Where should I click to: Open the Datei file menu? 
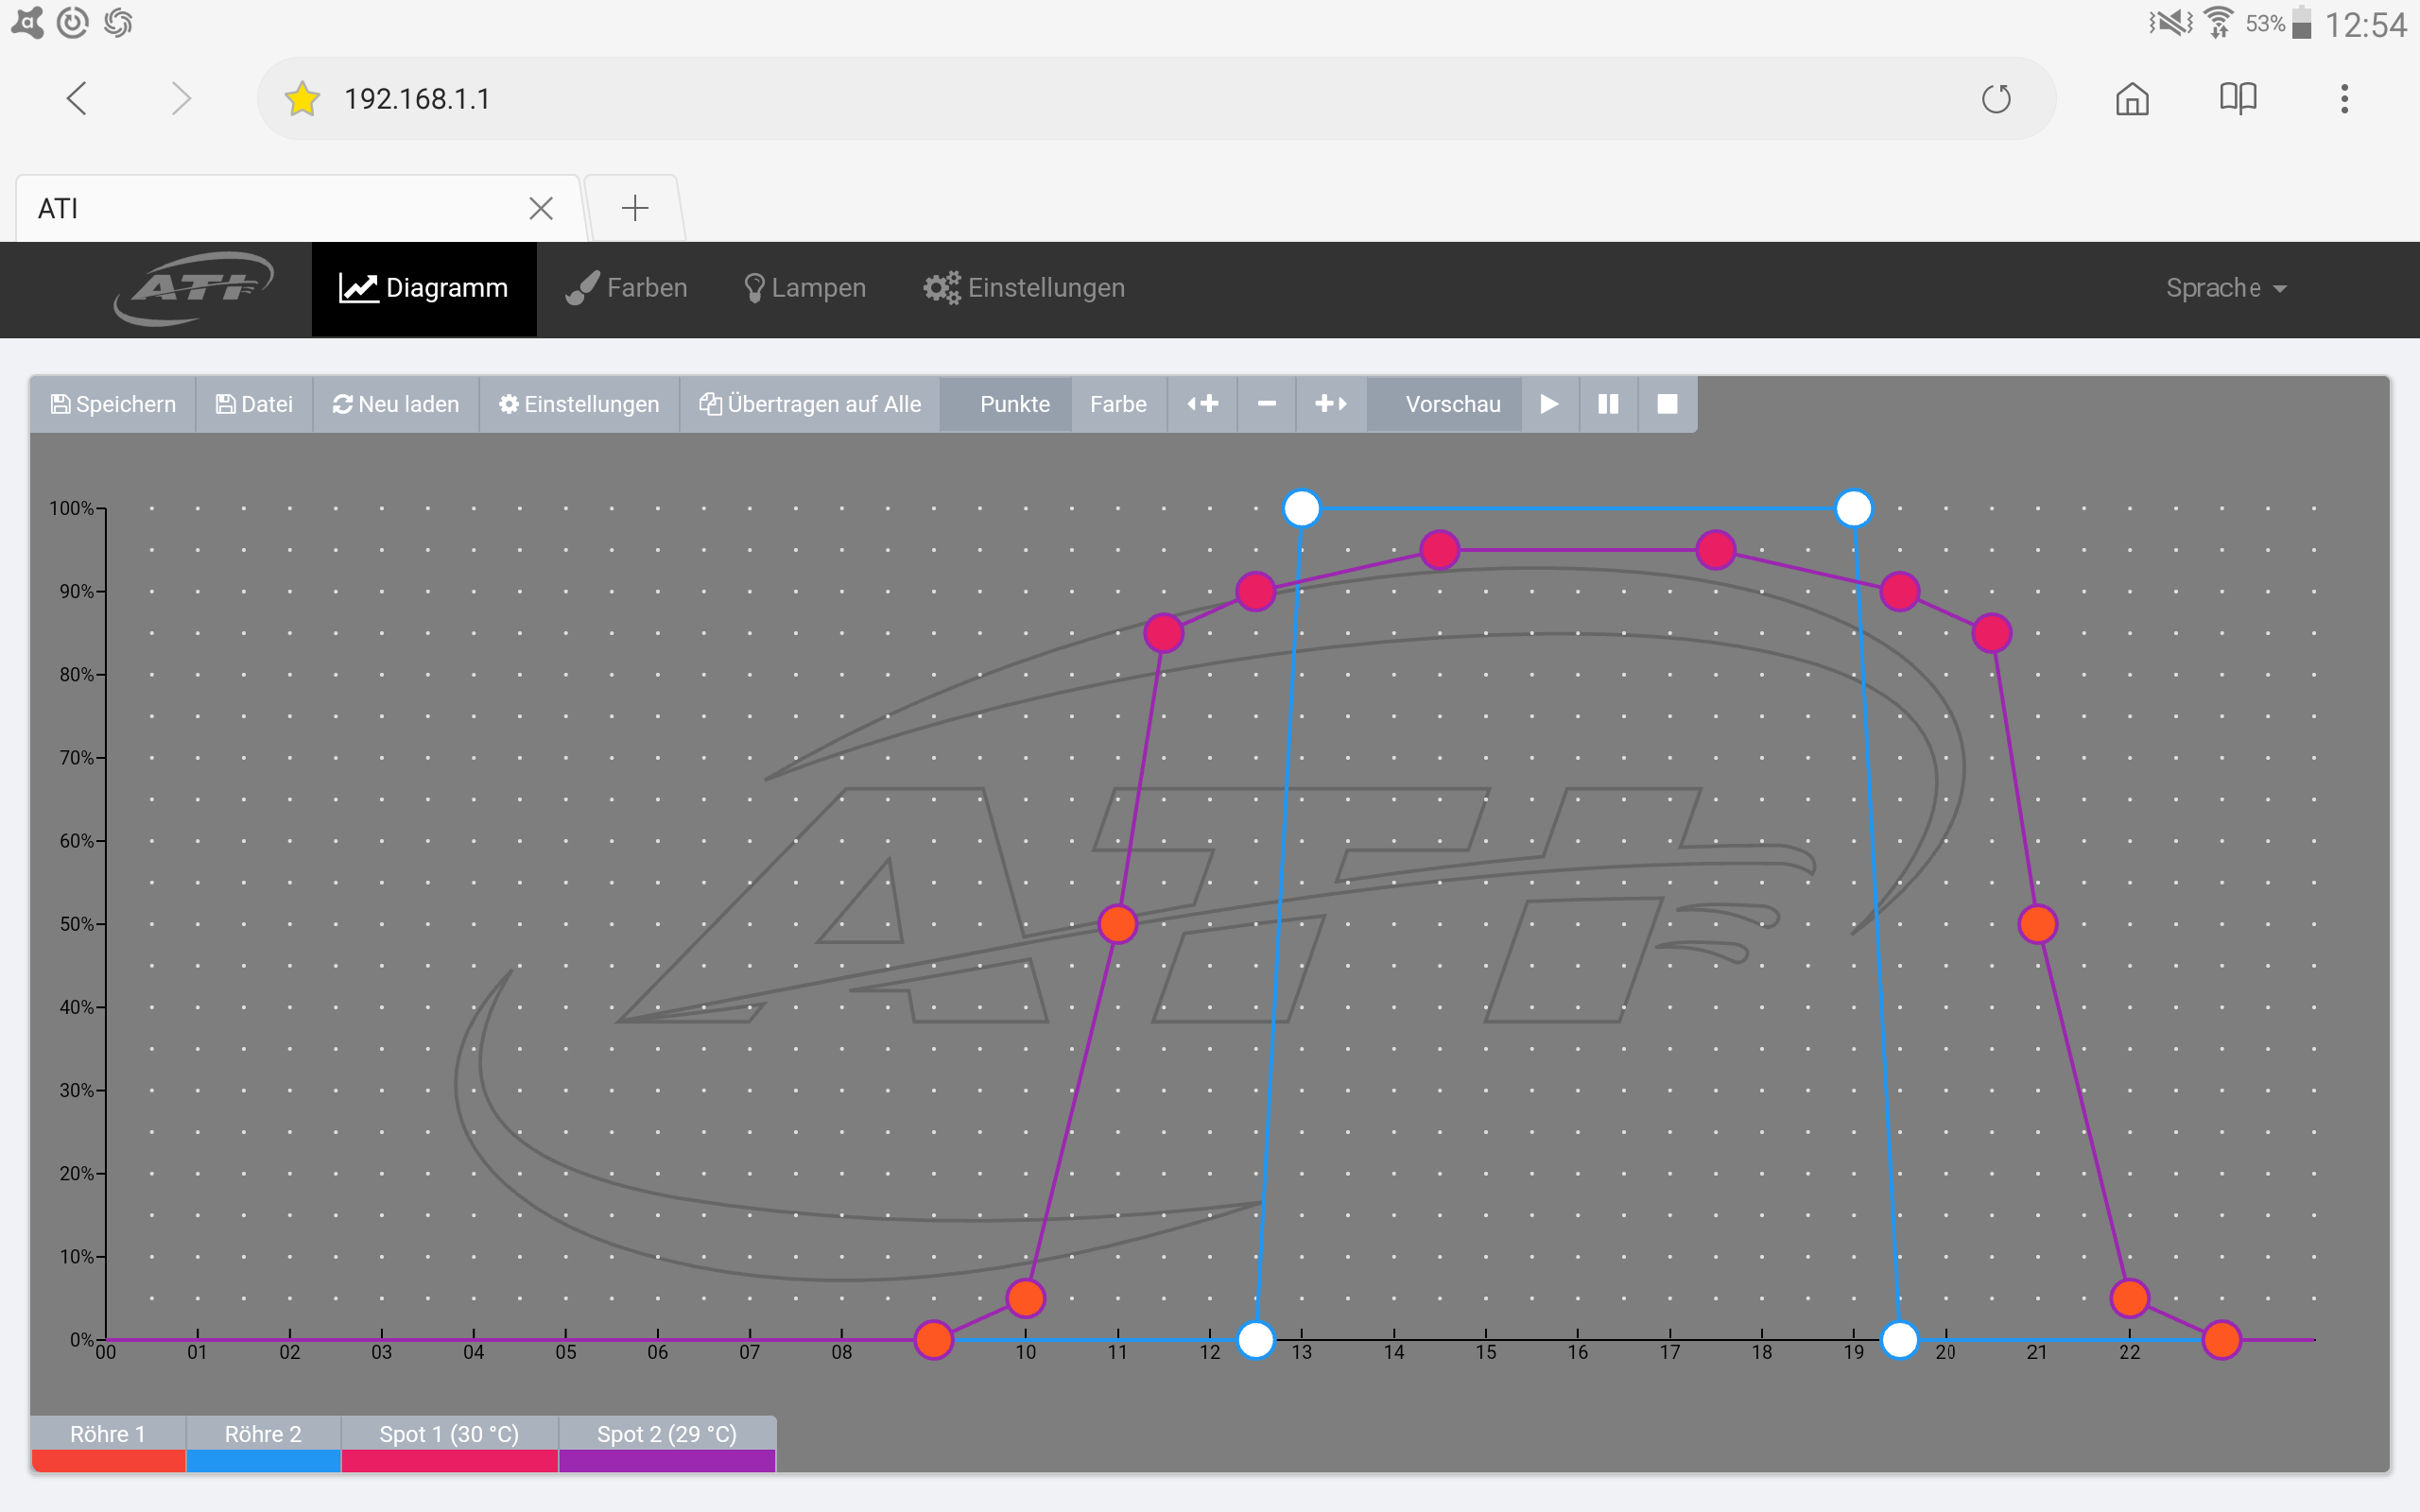click(x=255, y=404)
